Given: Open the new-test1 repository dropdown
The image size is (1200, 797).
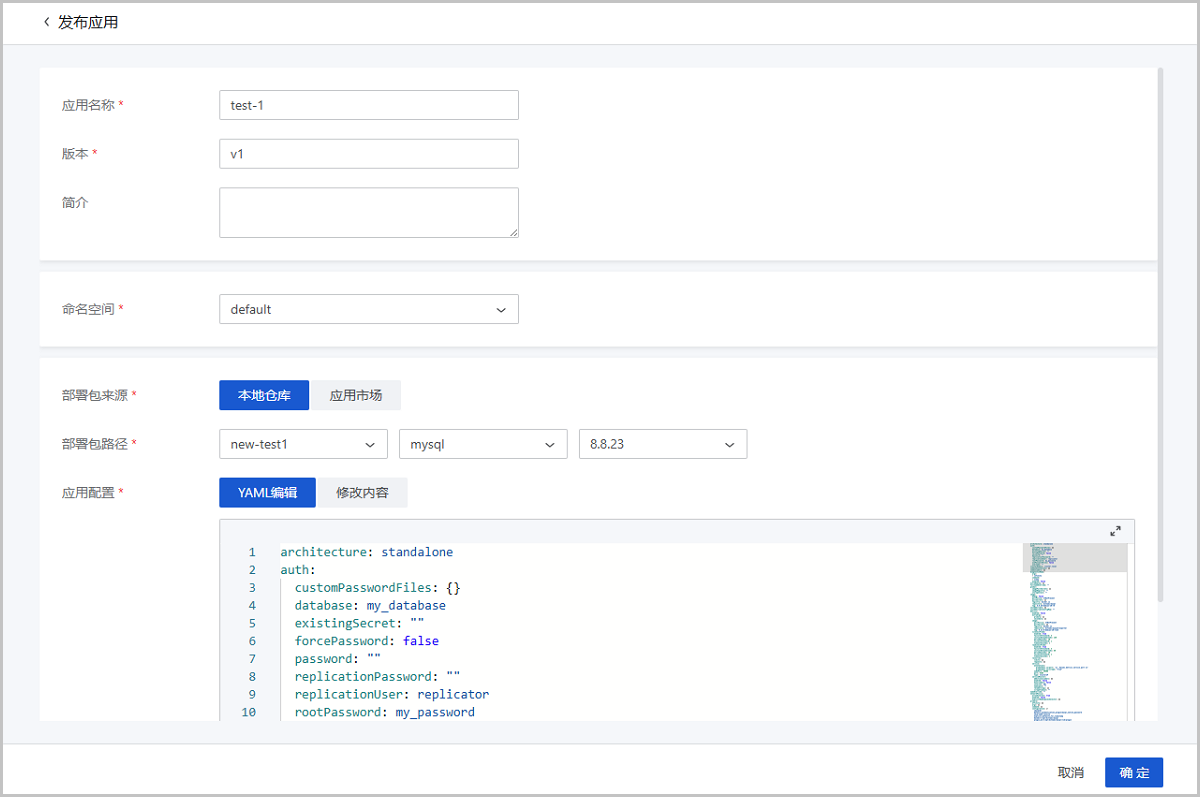Looking at the screenshot, I should point(303,444).
